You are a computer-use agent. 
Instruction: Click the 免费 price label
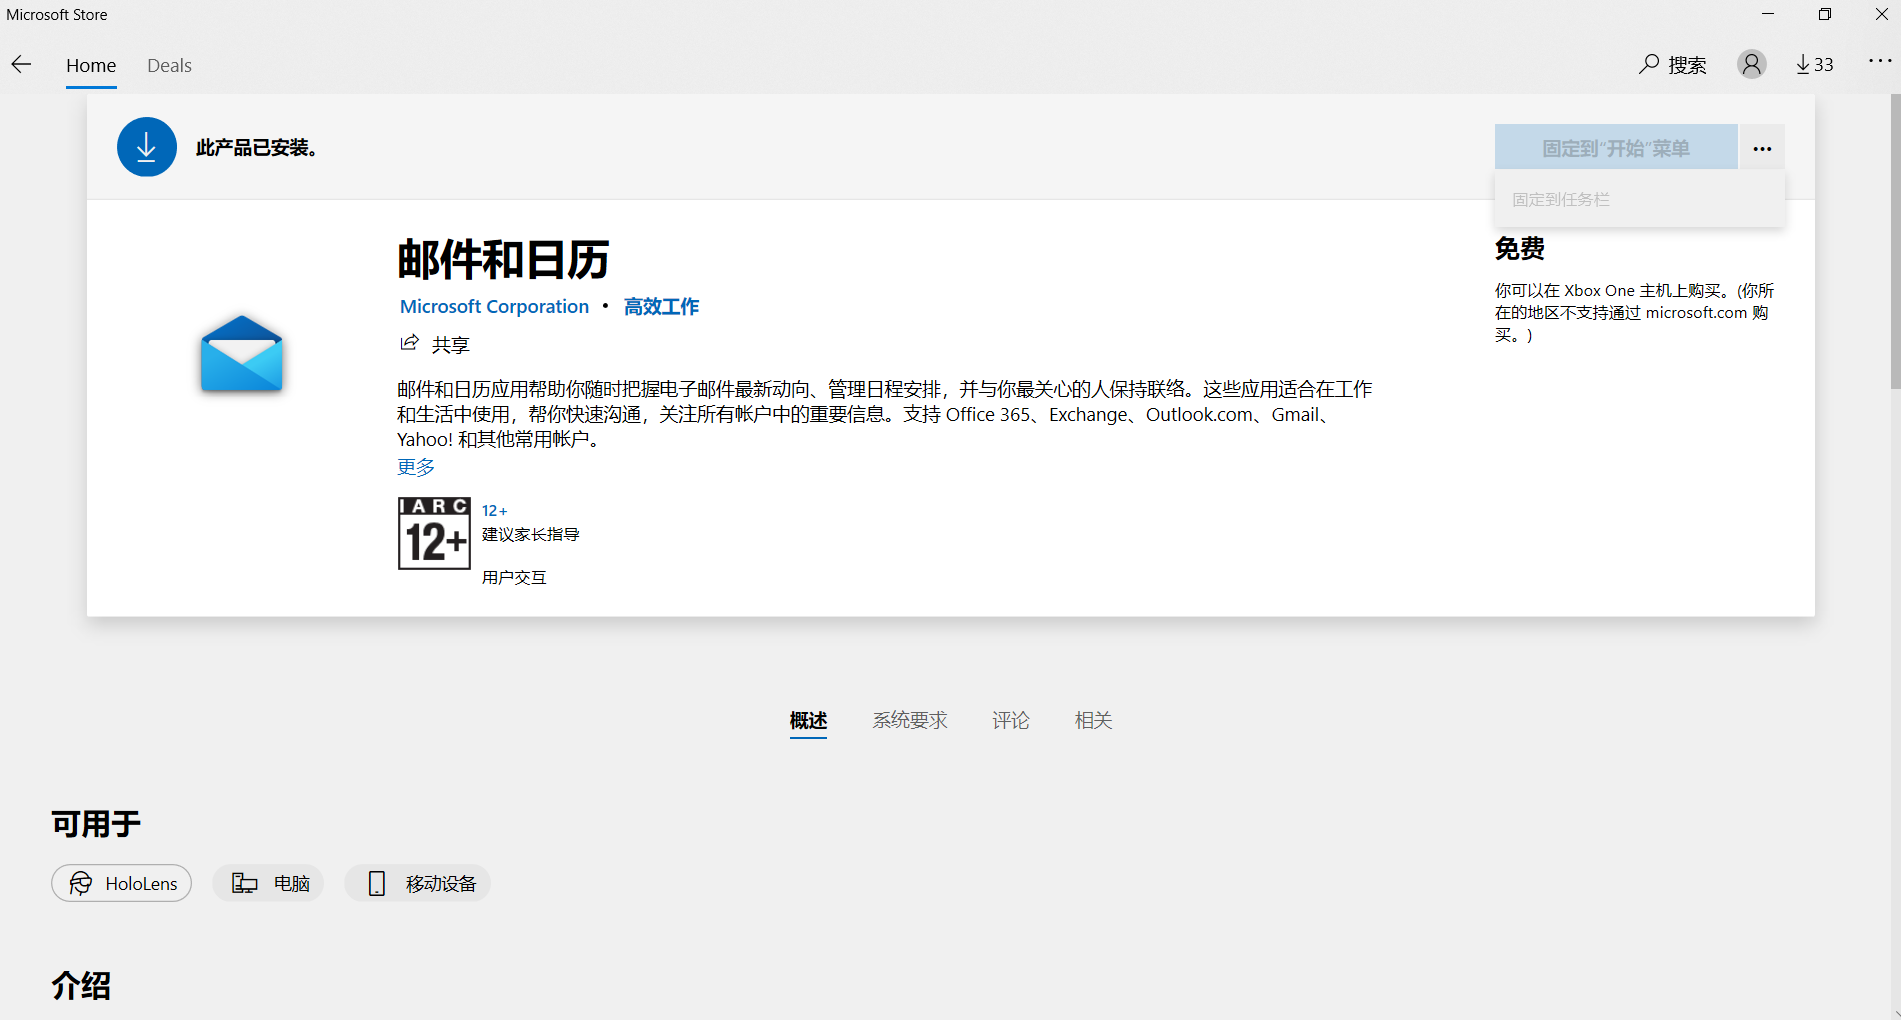1519,248
